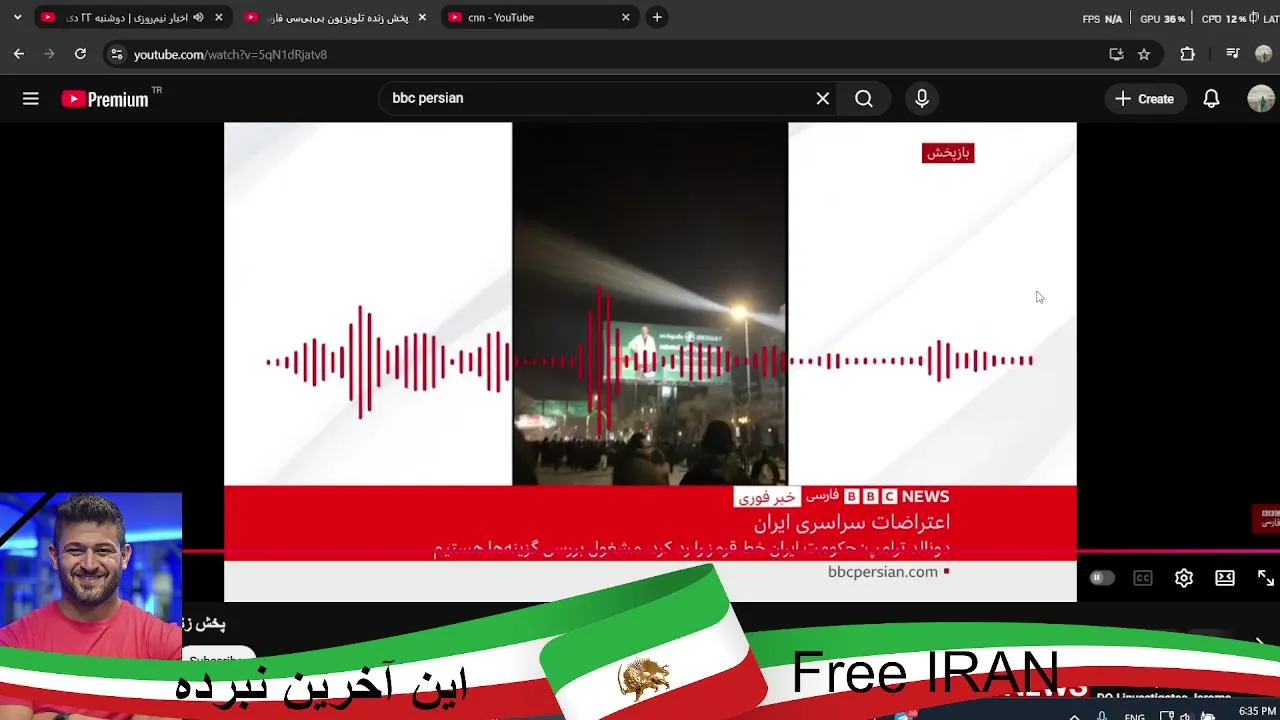Toggle the autoplay switch in player
The width and height of the screenshot is (1280, 720).
coord(1101,578)
